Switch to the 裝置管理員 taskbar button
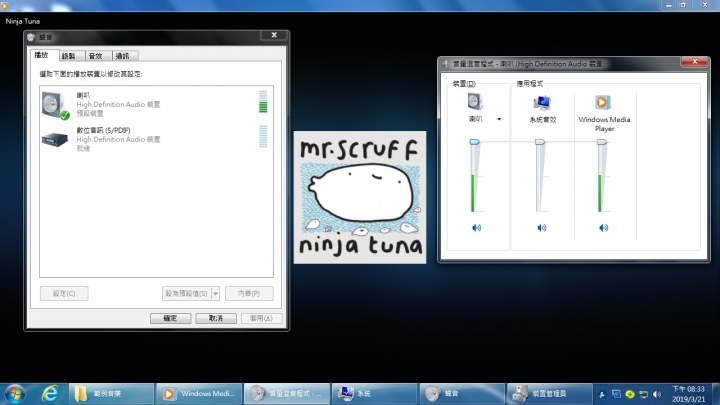 pos(549,394)
